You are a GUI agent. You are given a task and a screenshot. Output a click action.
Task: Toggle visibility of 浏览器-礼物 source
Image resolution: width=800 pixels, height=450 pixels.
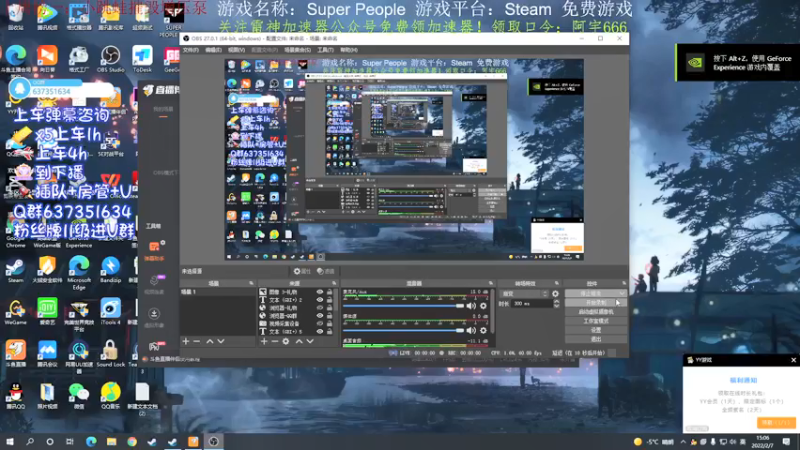pyautogui.click(x=319, y=308)
